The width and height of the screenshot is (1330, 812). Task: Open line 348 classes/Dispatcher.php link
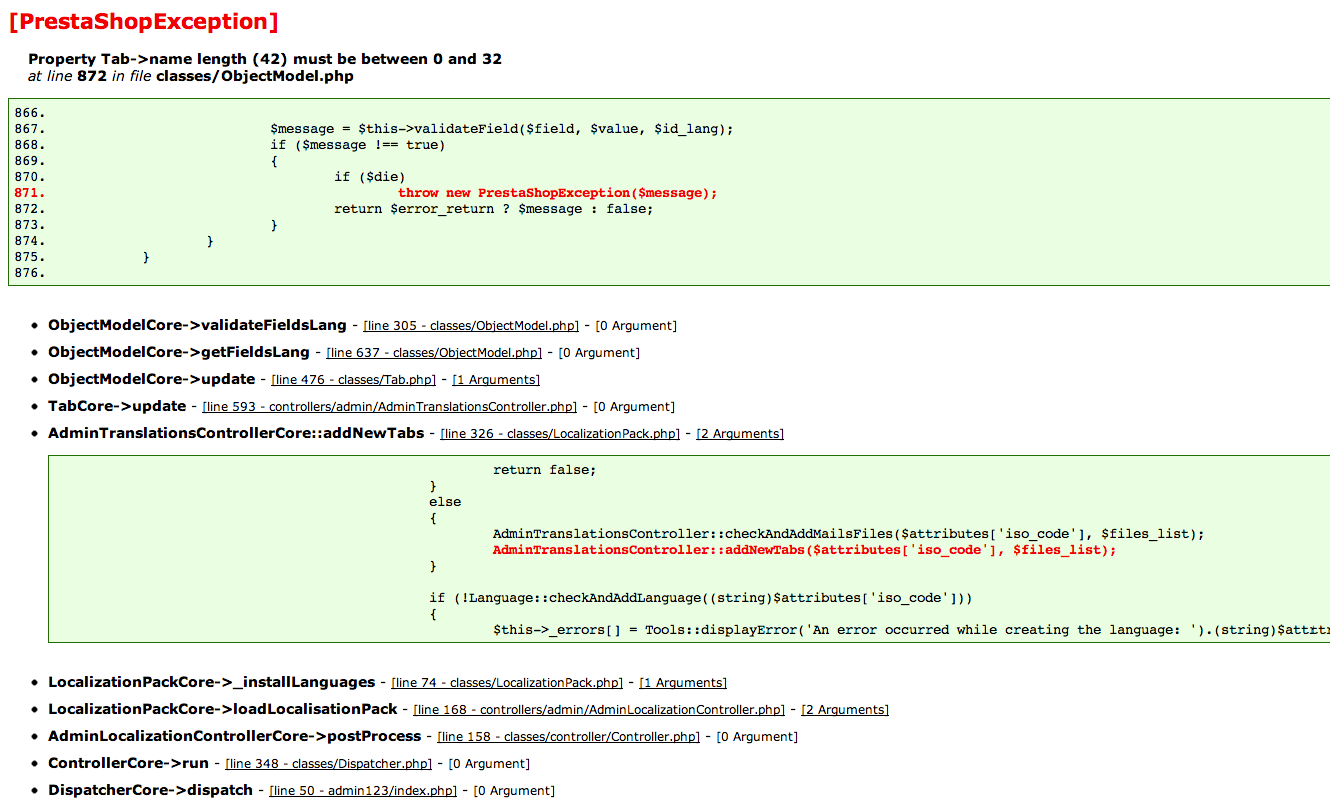click(329, 764)
